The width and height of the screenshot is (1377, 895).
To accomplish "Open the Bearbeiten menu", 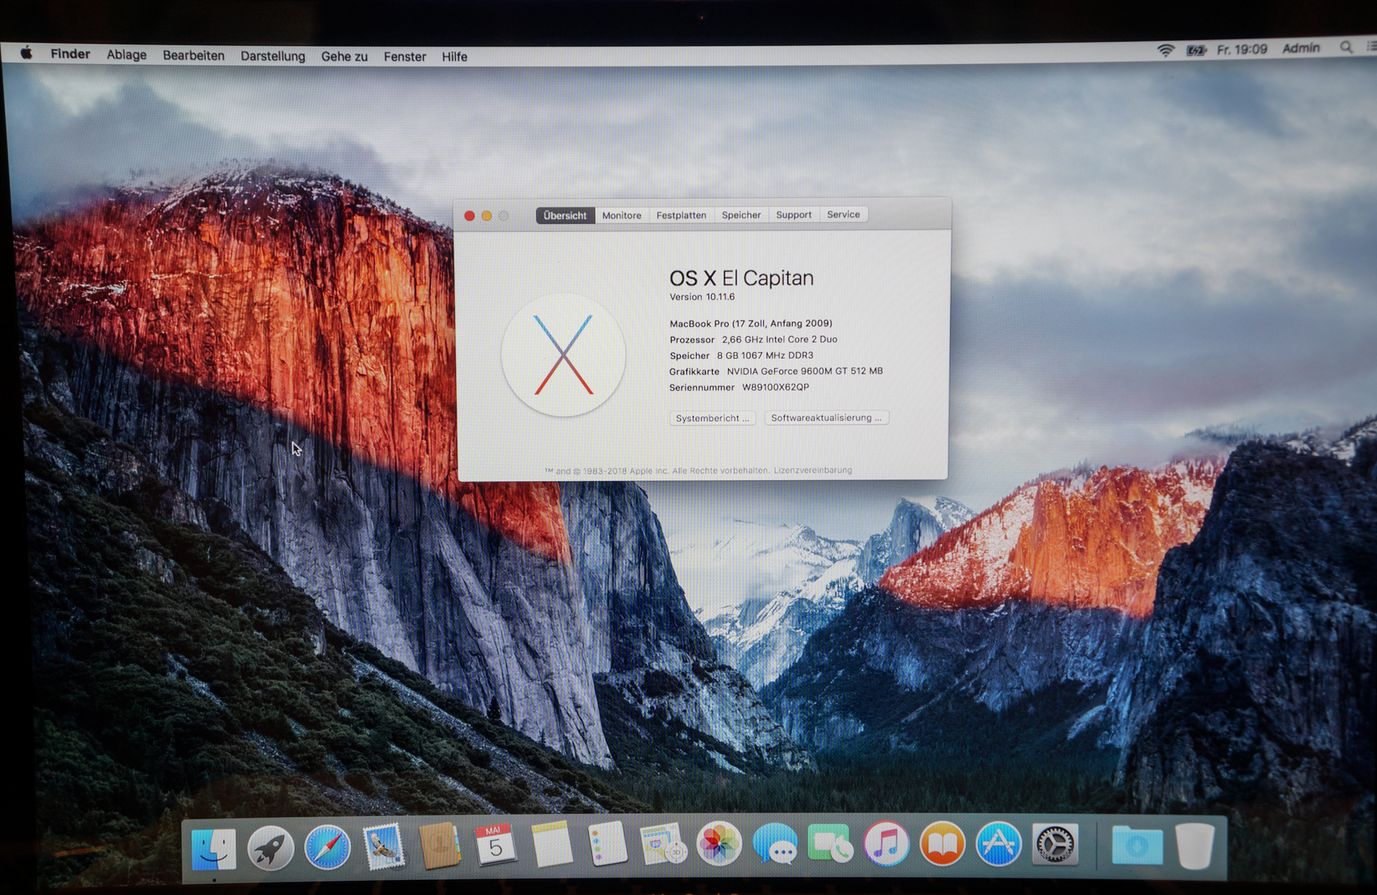I will [x=193, y=55].
